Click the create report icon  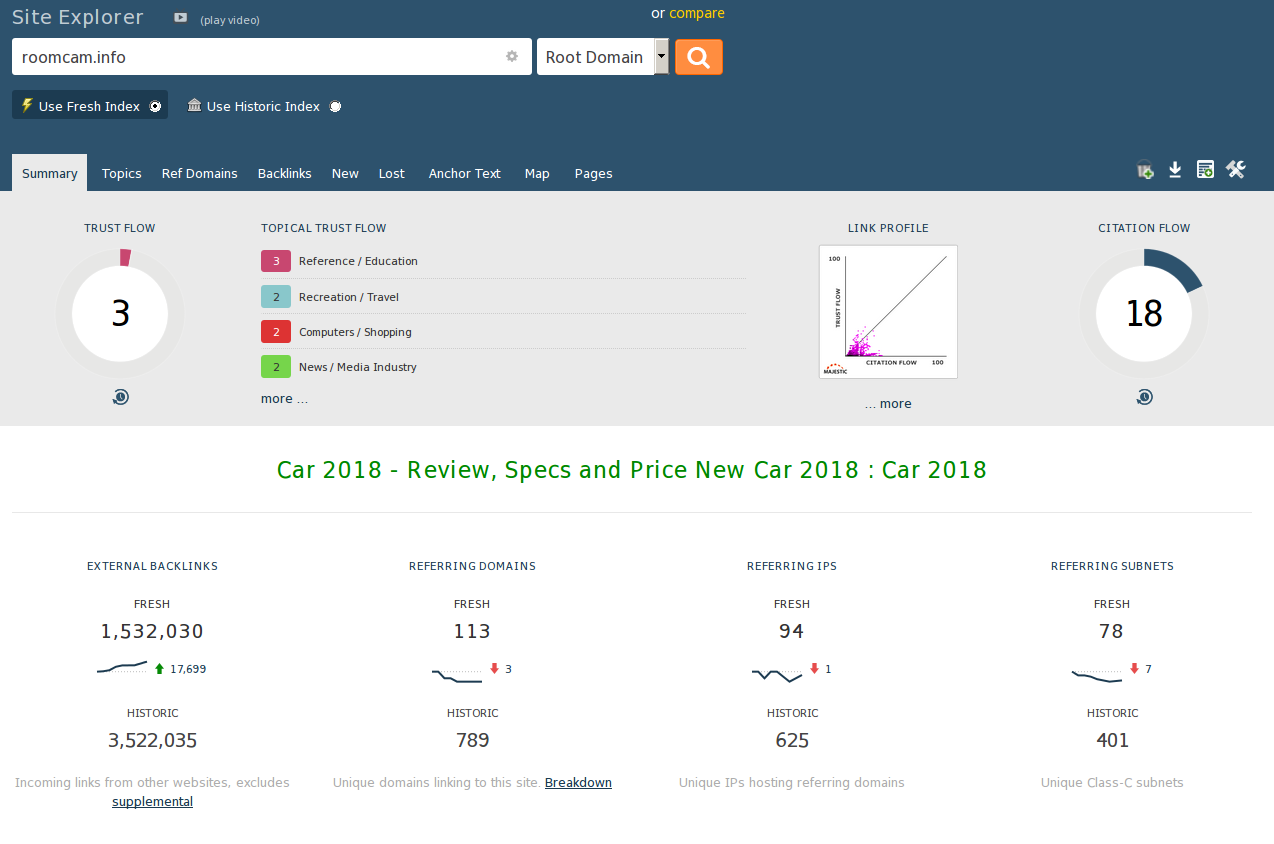pos(1205,170)
